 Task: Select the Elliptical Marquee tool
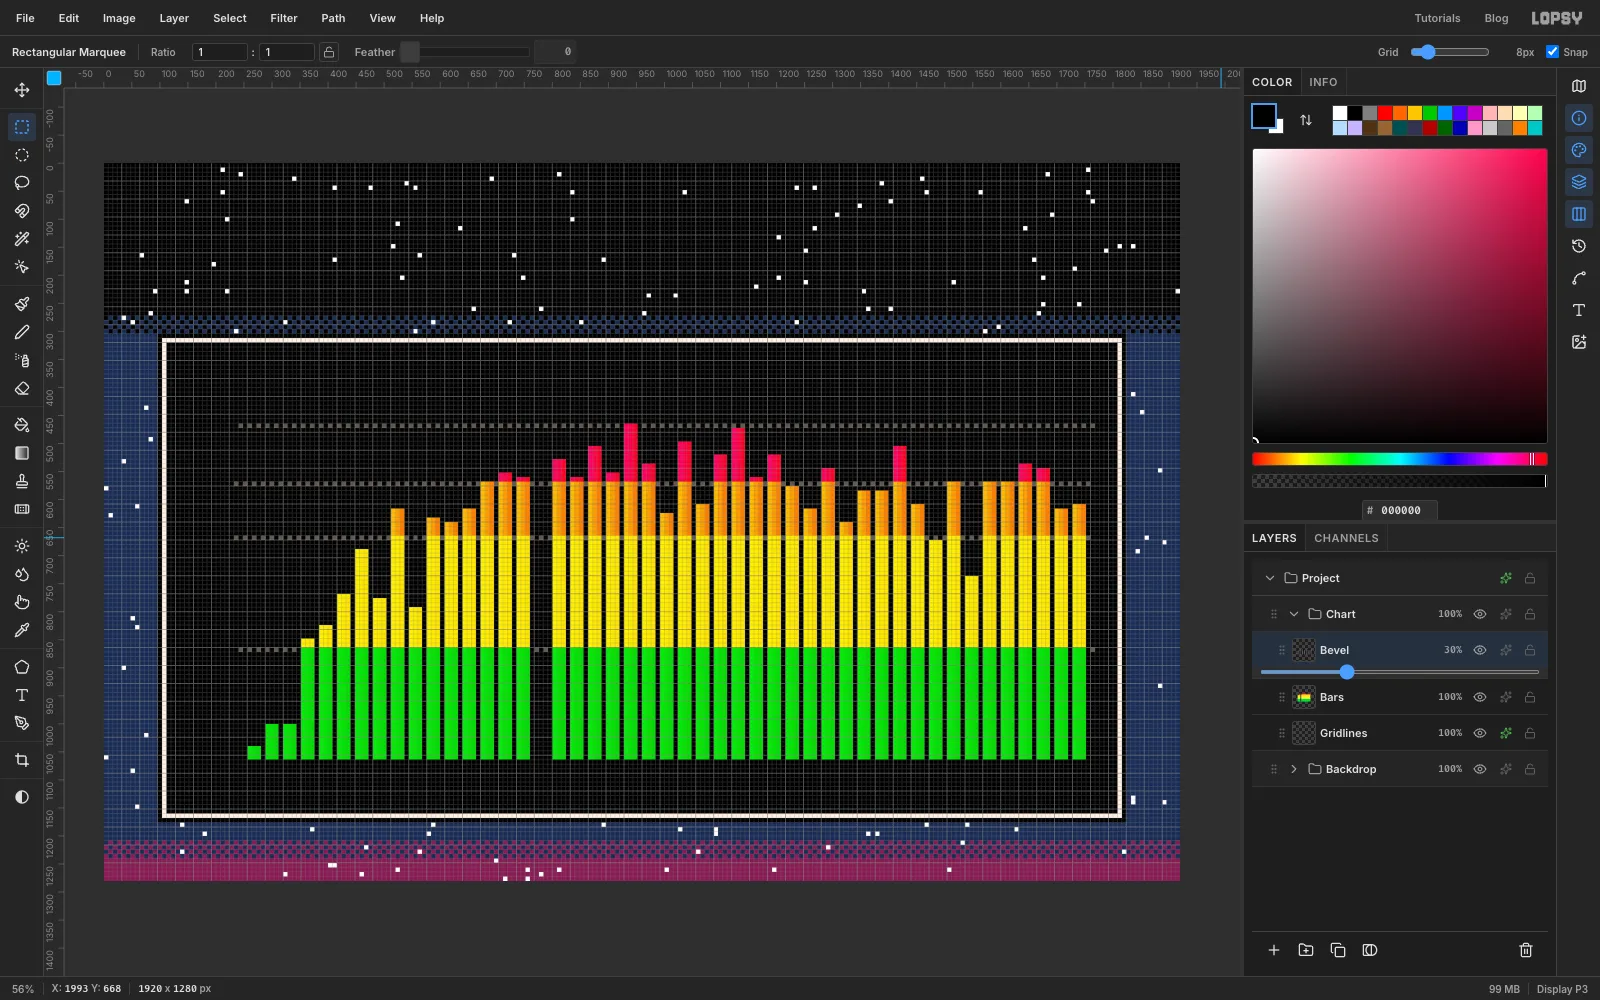pyautogui.click(x=21, y=155)
